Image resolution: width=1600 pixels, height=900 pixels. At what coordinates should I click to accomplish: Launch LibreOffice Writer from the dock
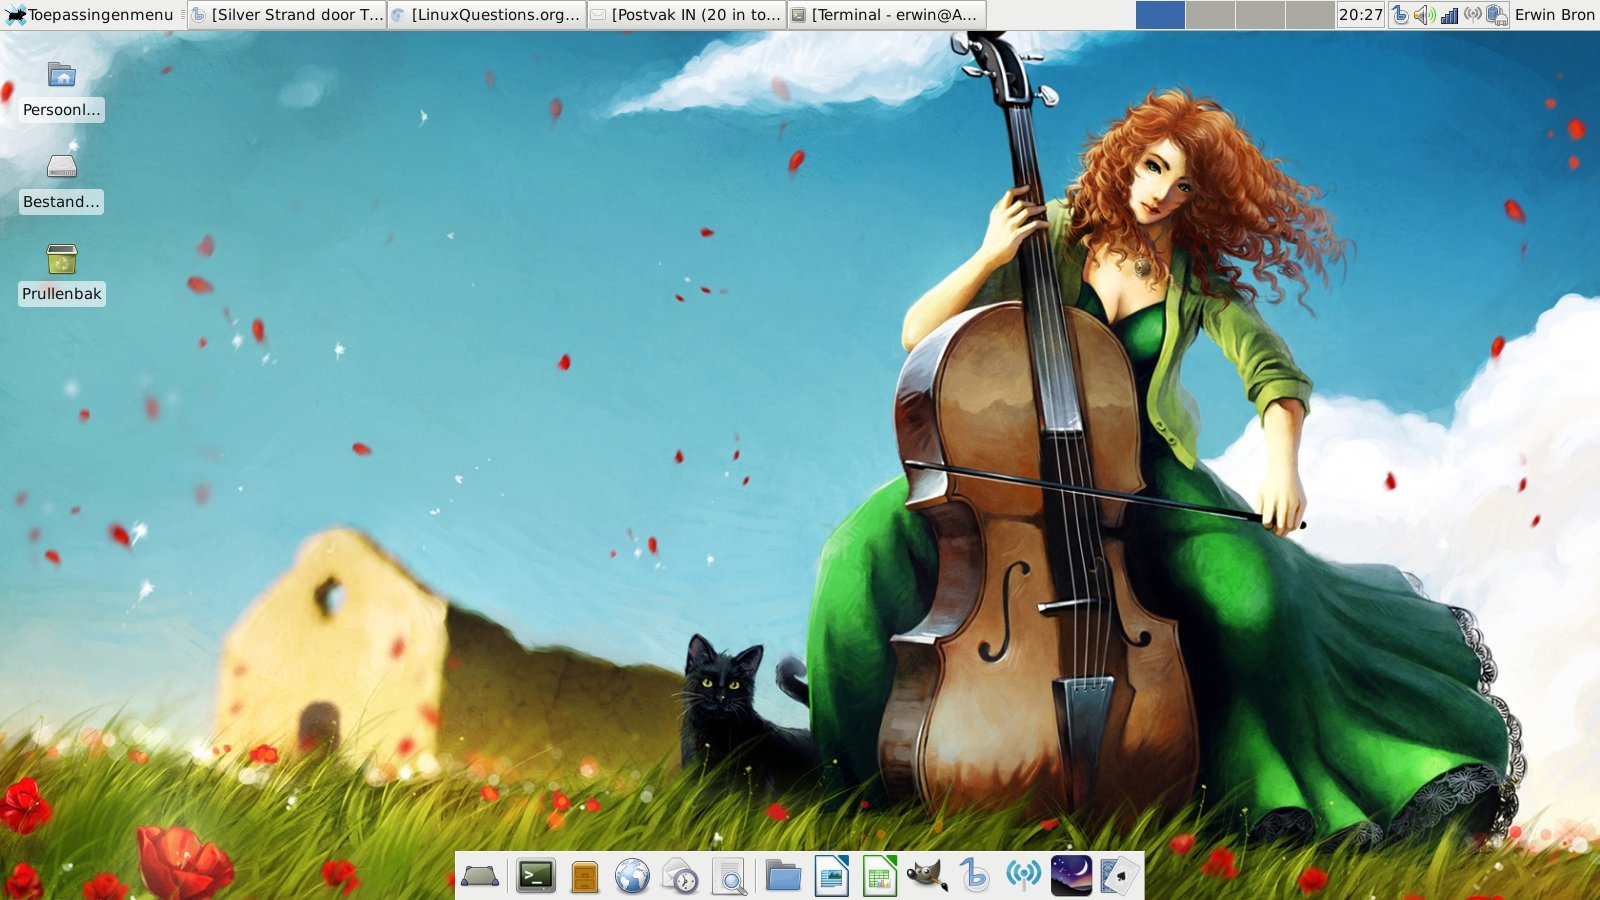click(831, 877)
